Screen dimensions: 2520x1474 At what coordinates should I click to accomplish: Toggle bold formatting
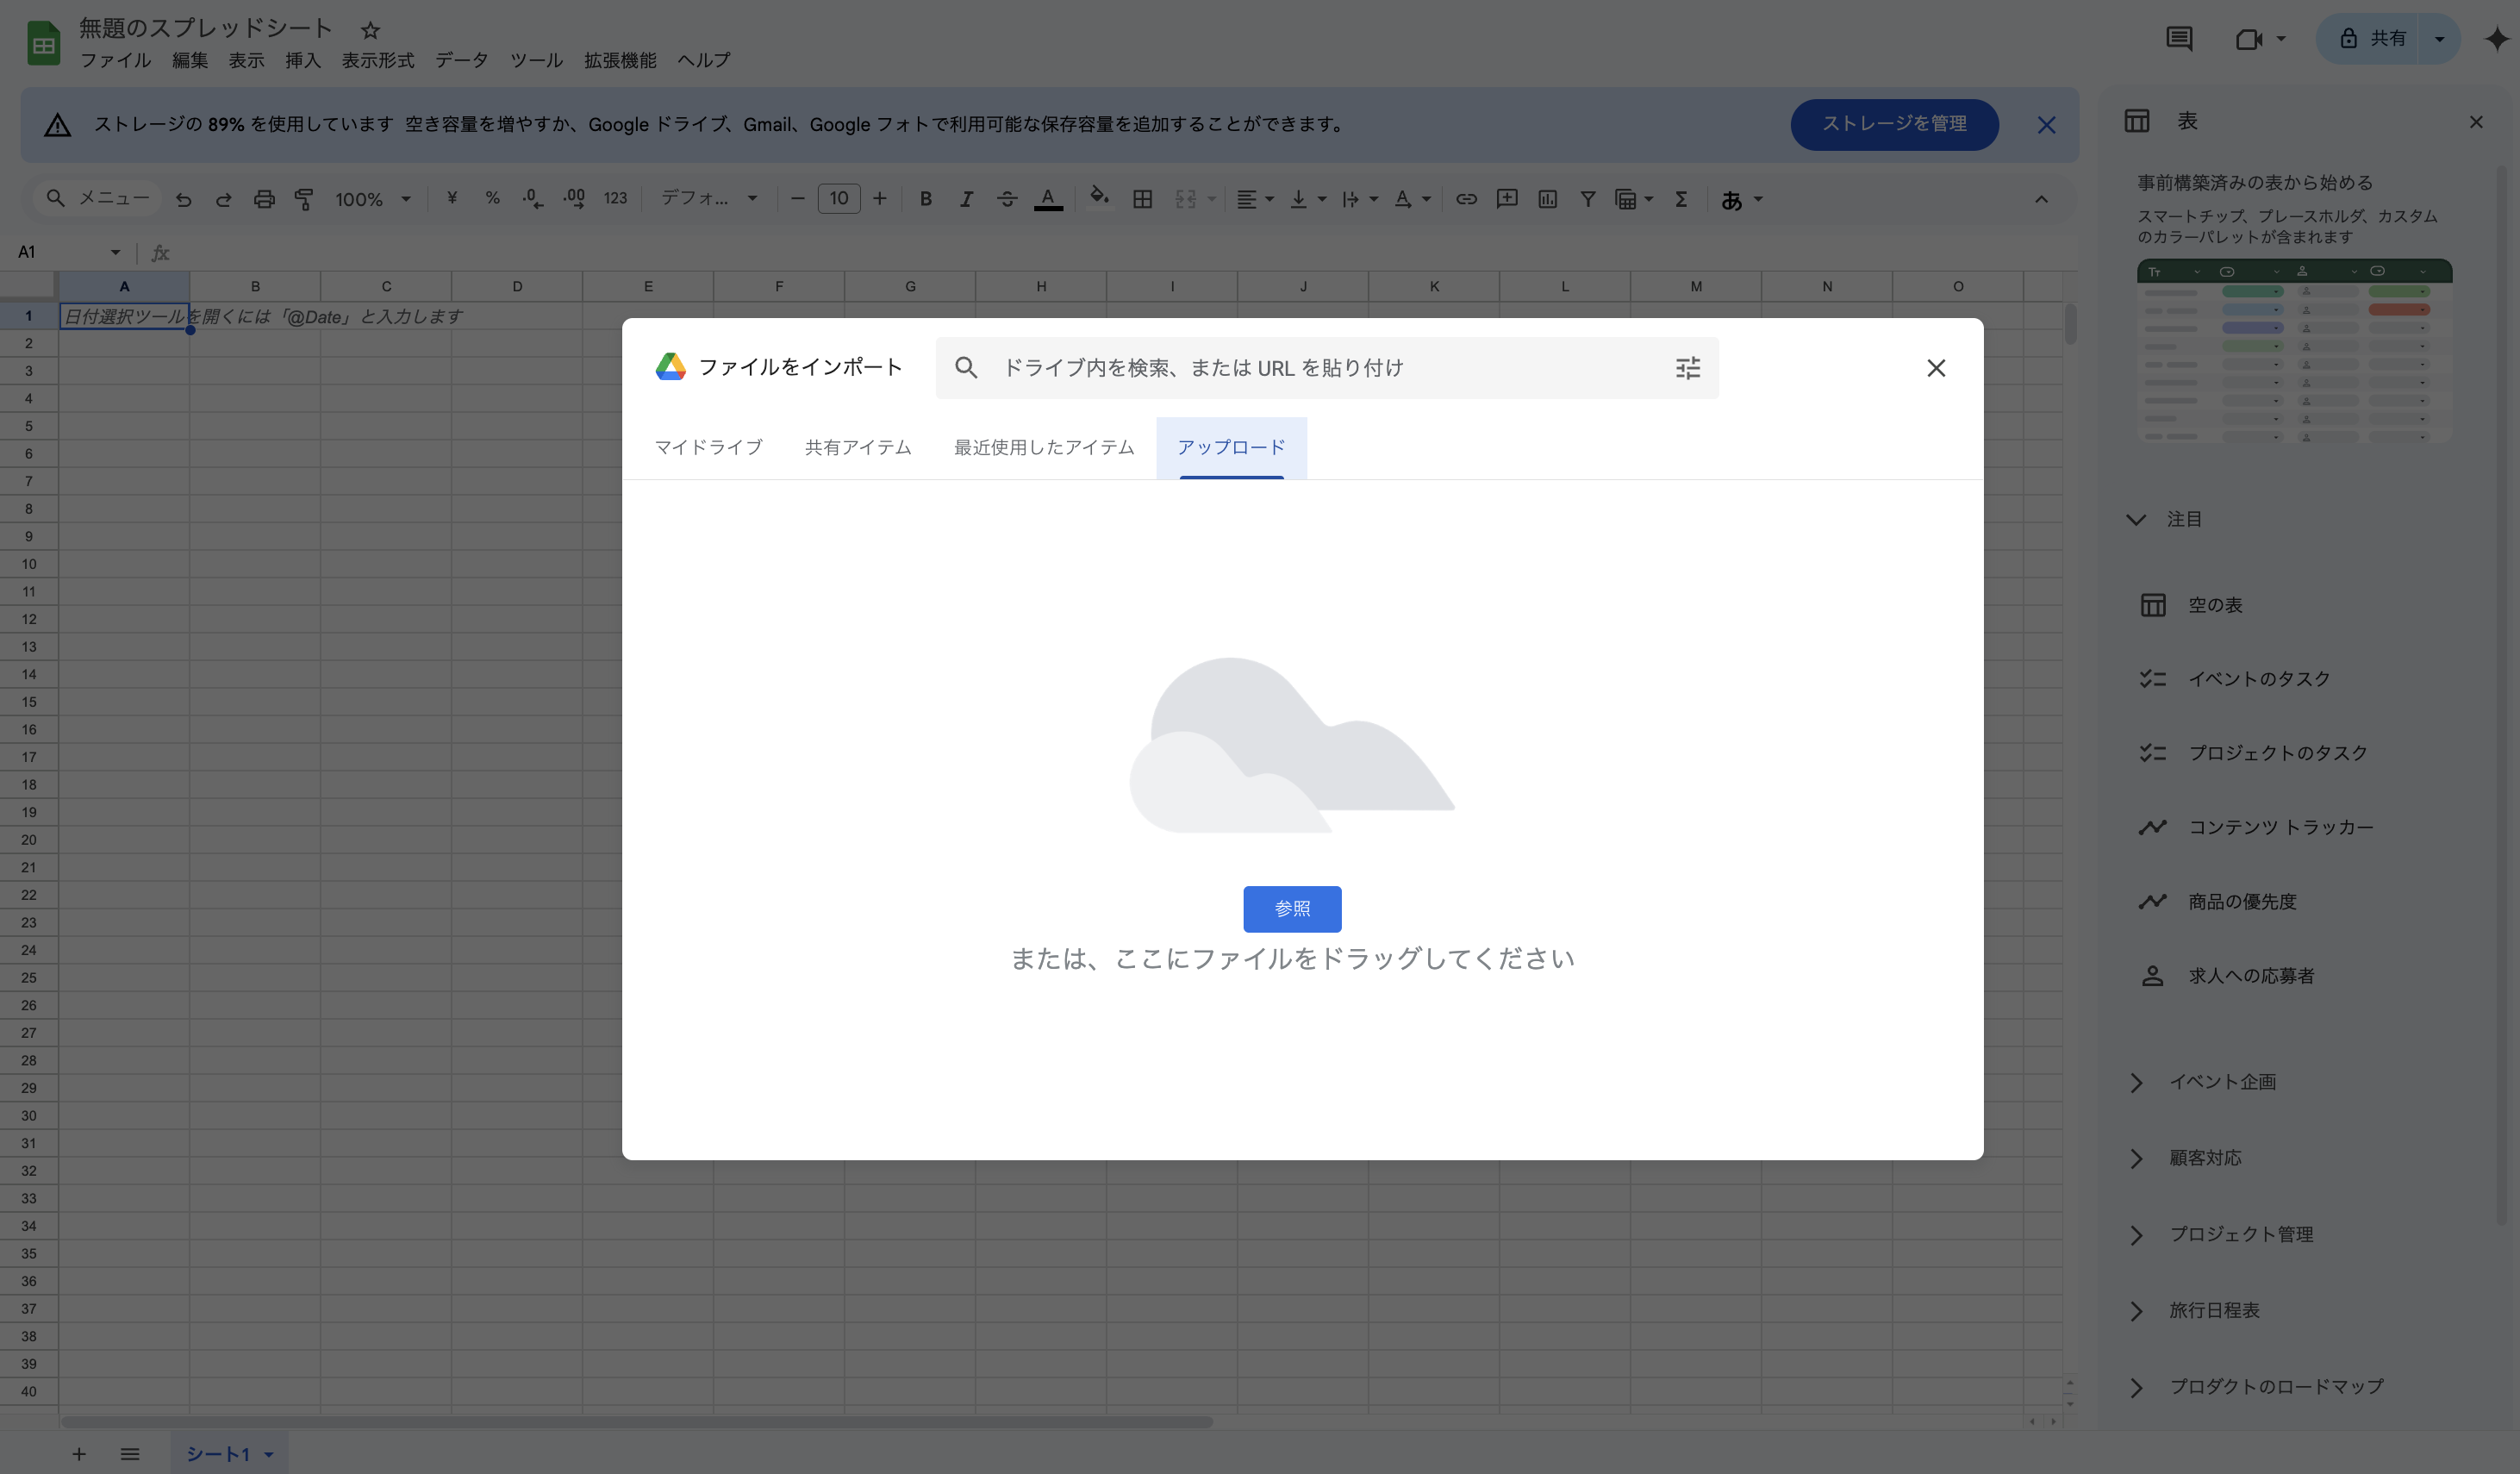click(x=926, y=199)
